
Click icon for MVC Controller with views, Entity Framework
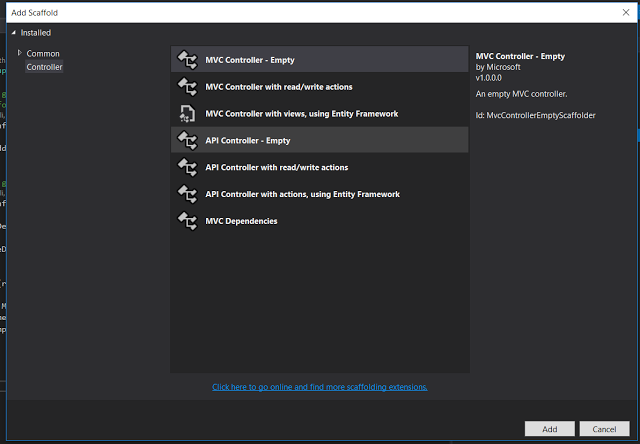click(187, 113)
